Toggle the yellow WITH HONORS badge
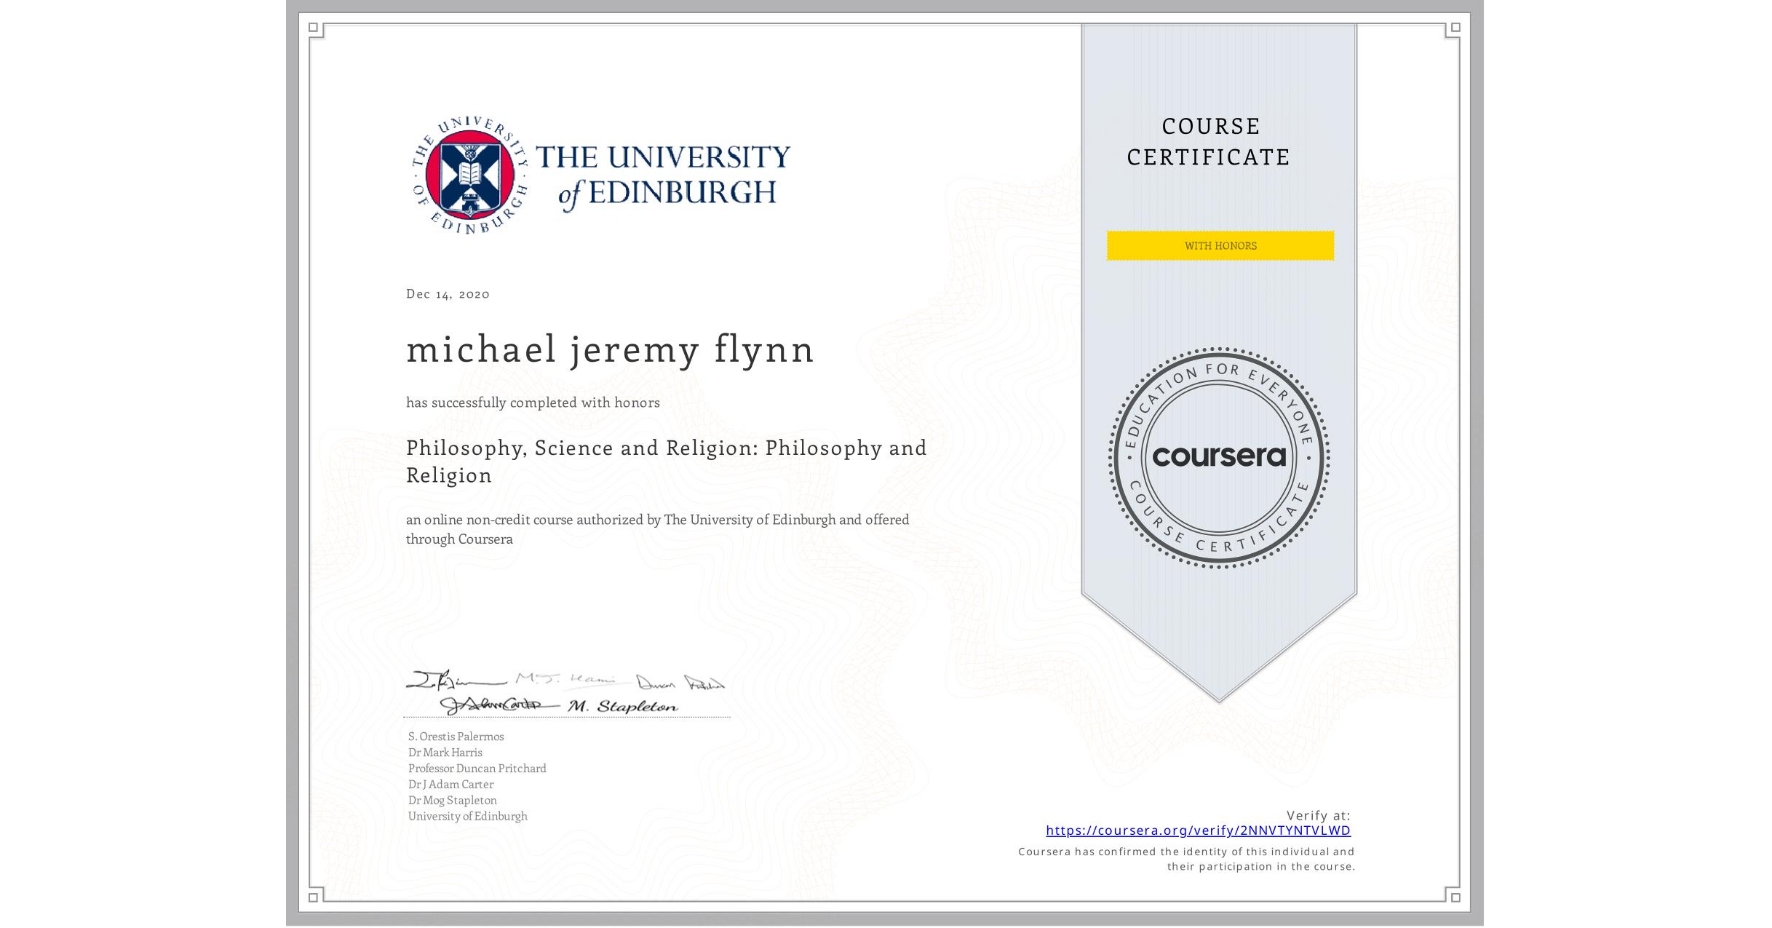 (x=1219, y=245)
